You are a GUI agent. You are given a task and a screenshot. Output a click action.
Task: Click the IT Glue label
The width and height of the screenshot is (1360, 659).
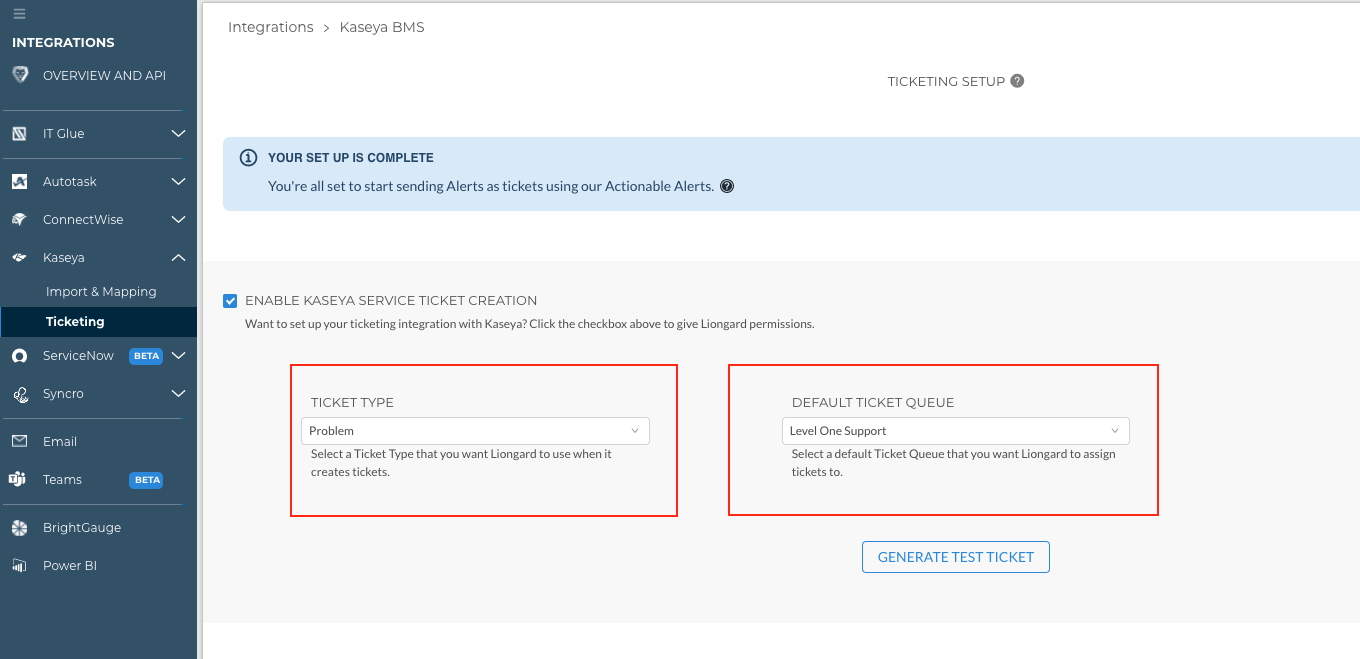point(63,134)
